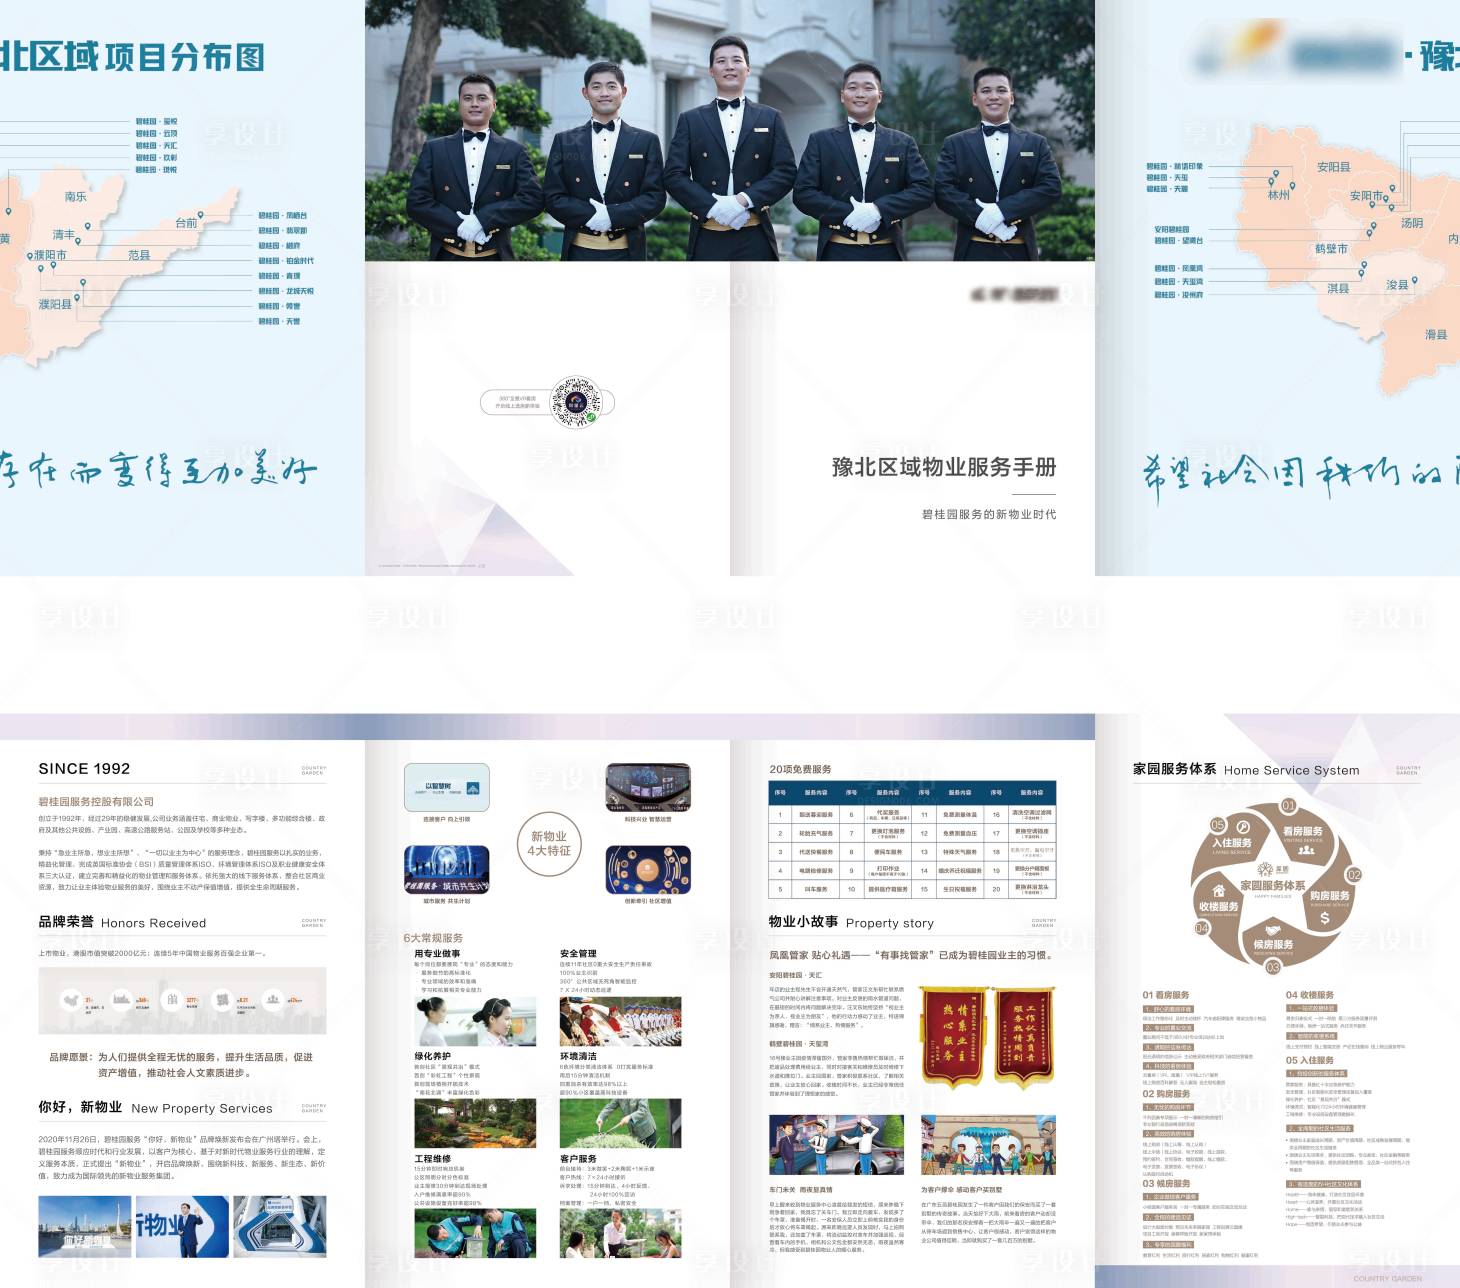Click the left red banner reading 热情服务
Viewport: 1460px width, 1288px height.
pos(953,1038)
